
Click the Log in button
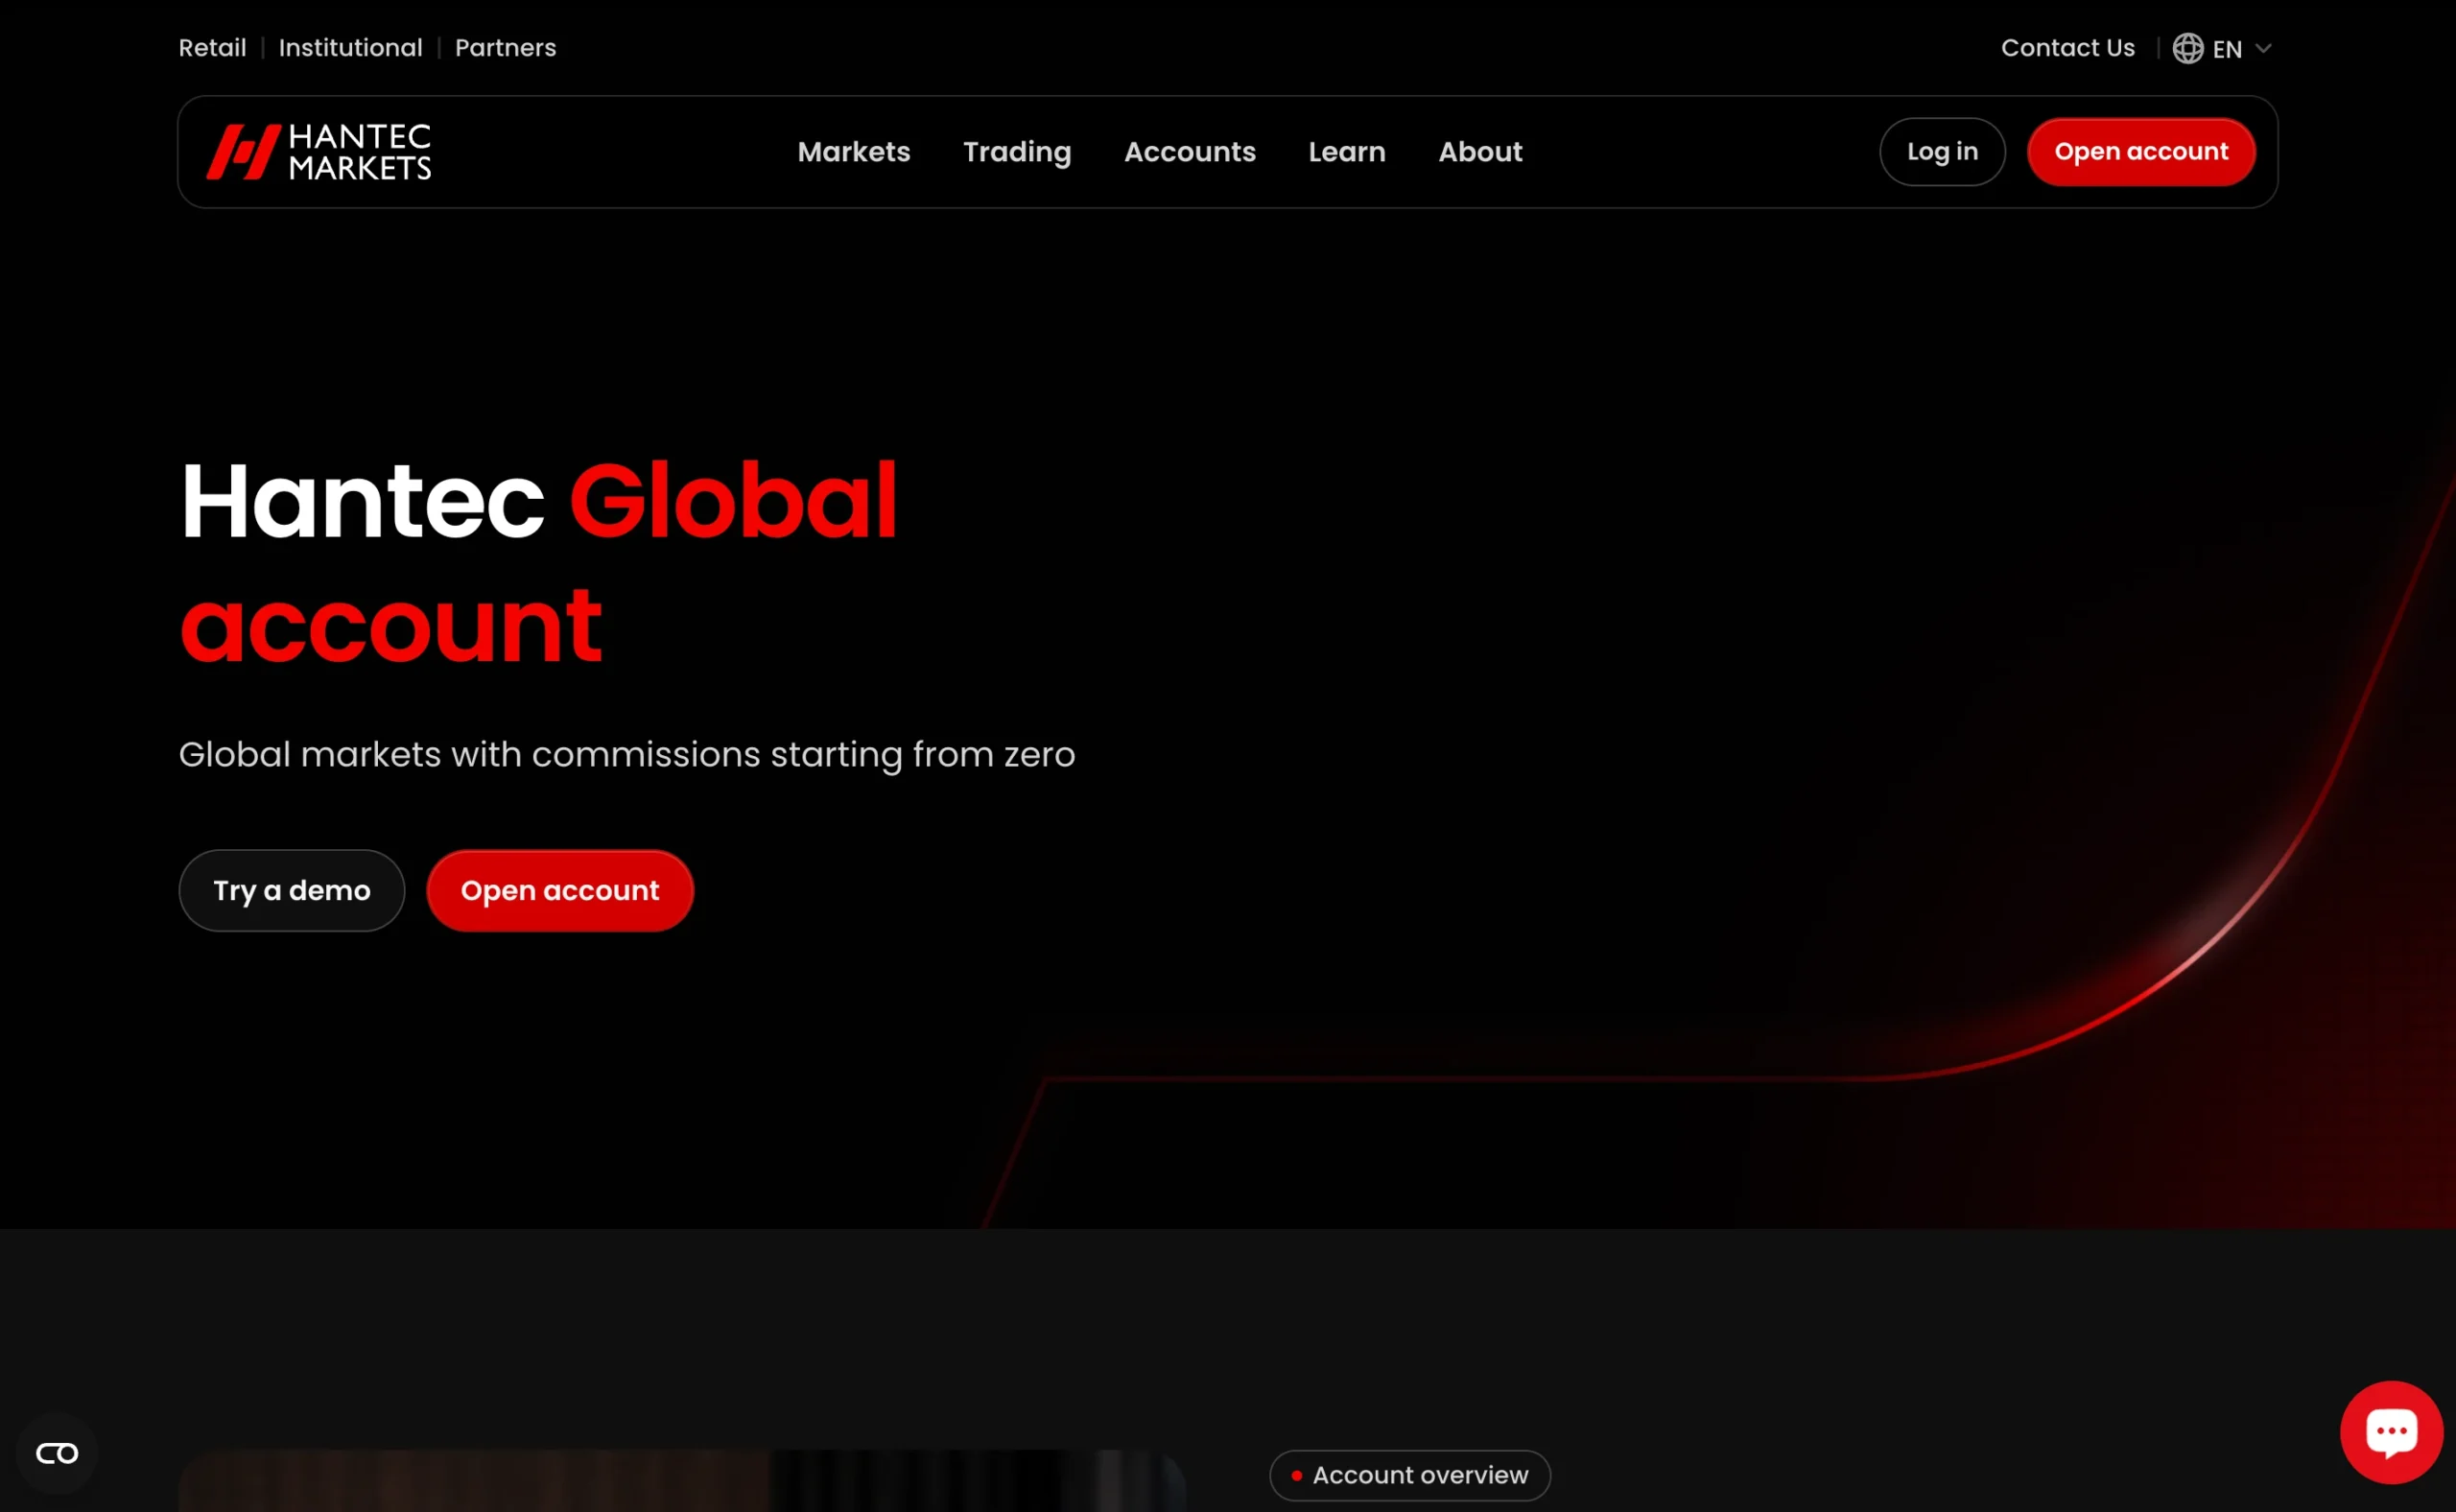click(1942, 152)
